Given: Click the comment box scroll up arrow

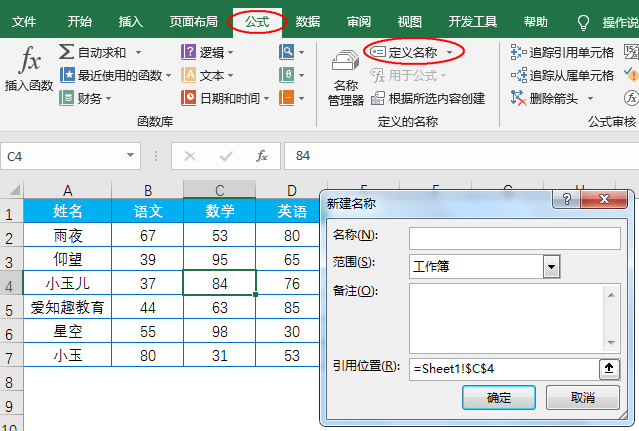Looking at the screenshot, I should coord(611,295).
